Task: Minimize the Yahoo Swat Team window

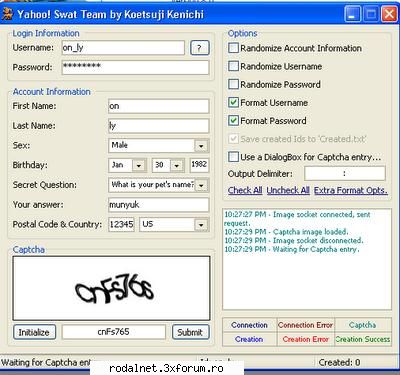Action: click(353, 14)
